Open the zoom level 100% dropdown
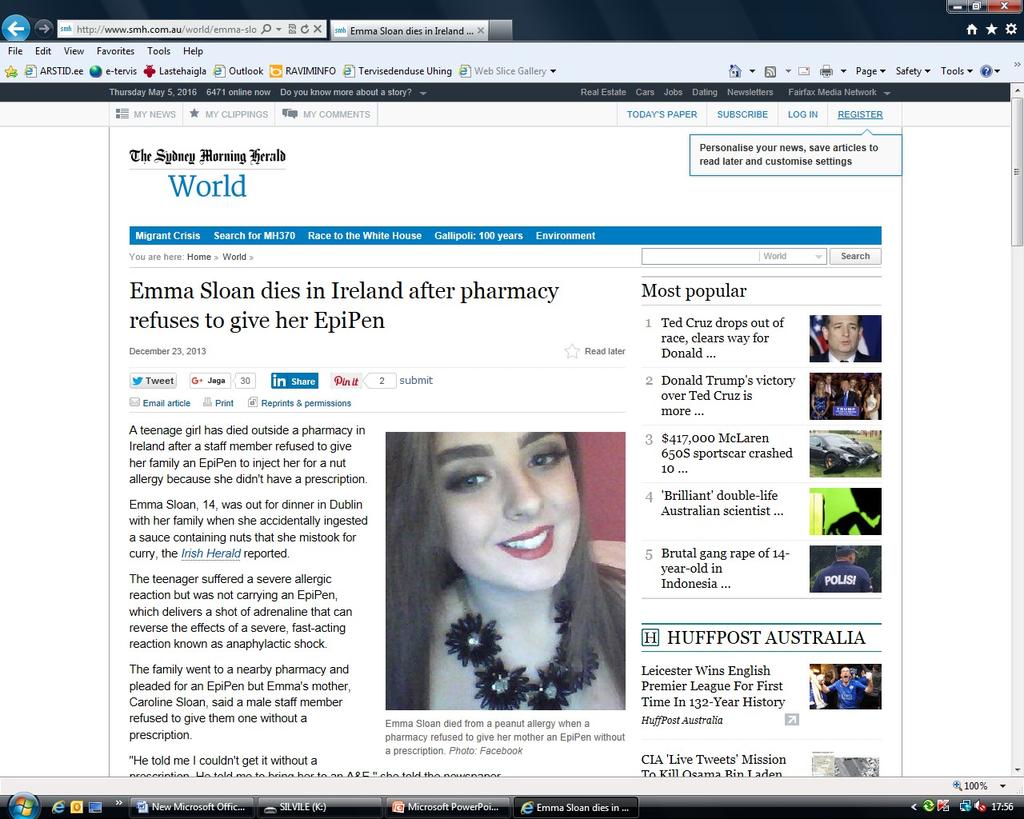 coord(1002,786)
